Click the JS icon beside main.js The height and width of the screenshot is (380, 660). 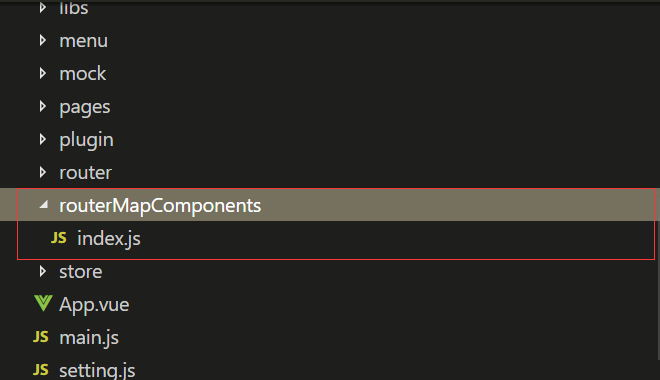coord(41,337)
